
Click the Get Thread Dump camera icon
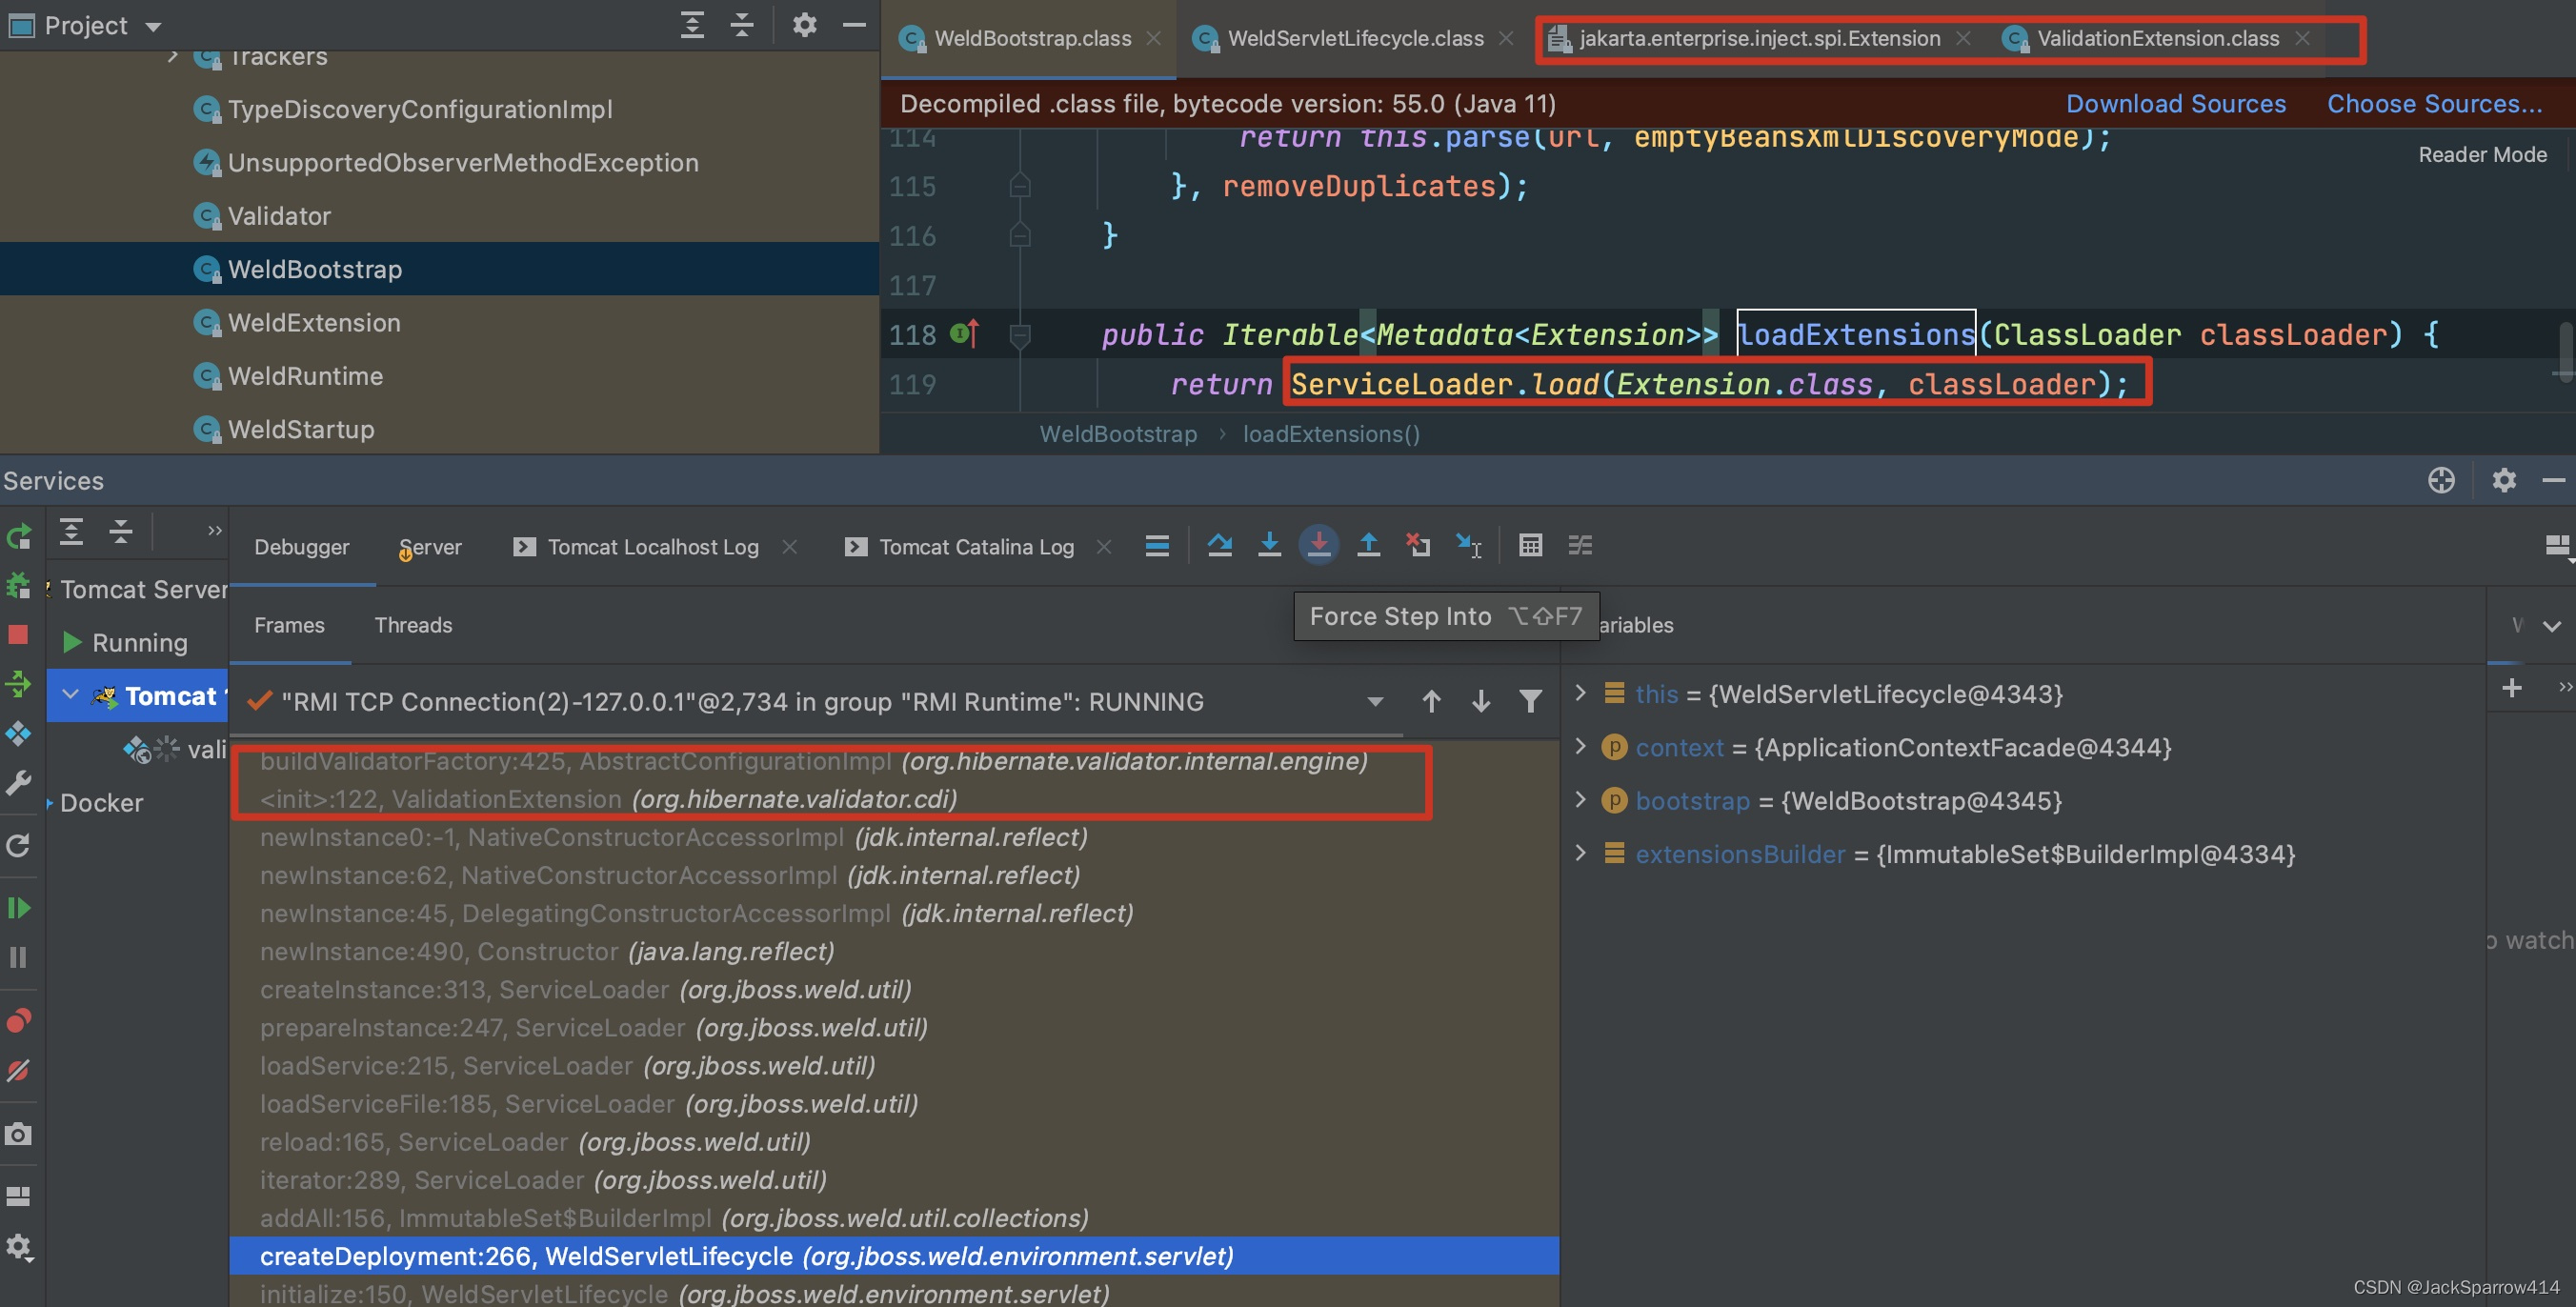(19, 1134)
